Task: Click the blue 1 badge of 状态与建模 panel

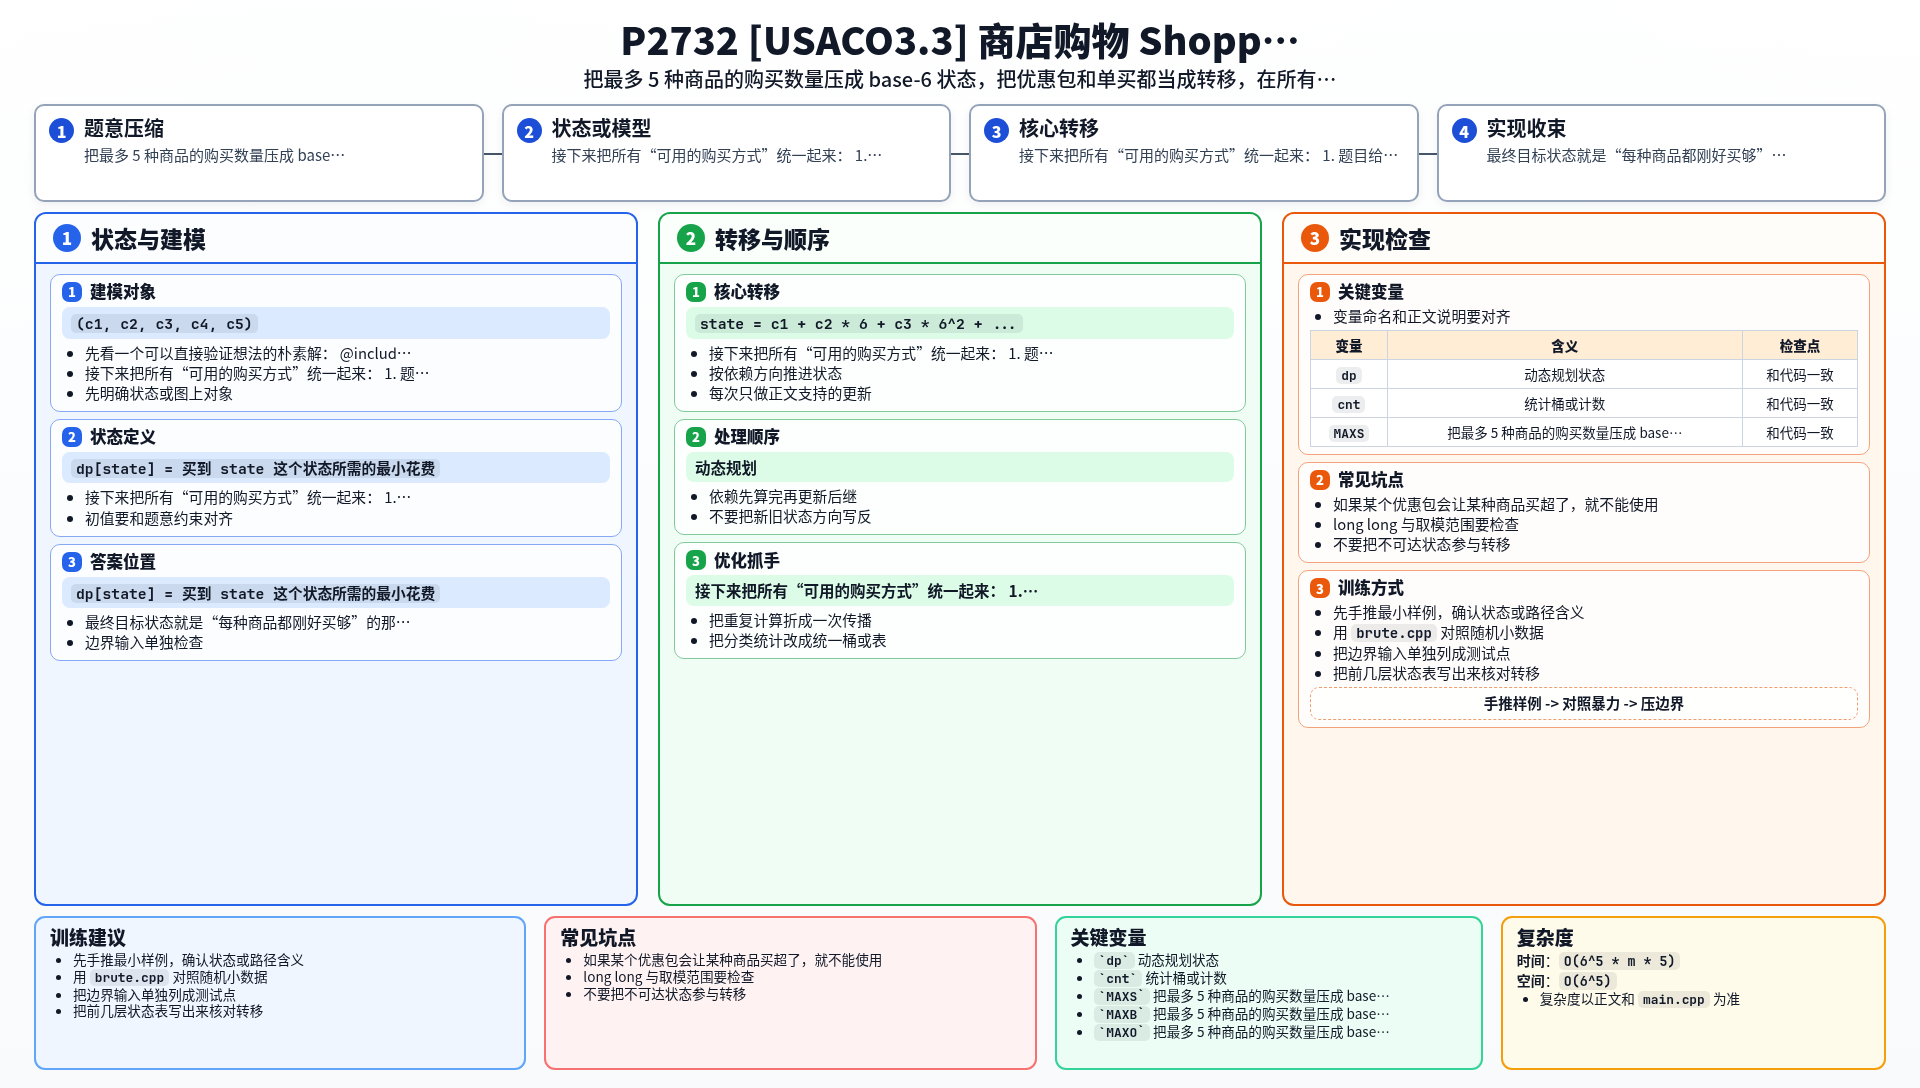Action: coord(66,238)
